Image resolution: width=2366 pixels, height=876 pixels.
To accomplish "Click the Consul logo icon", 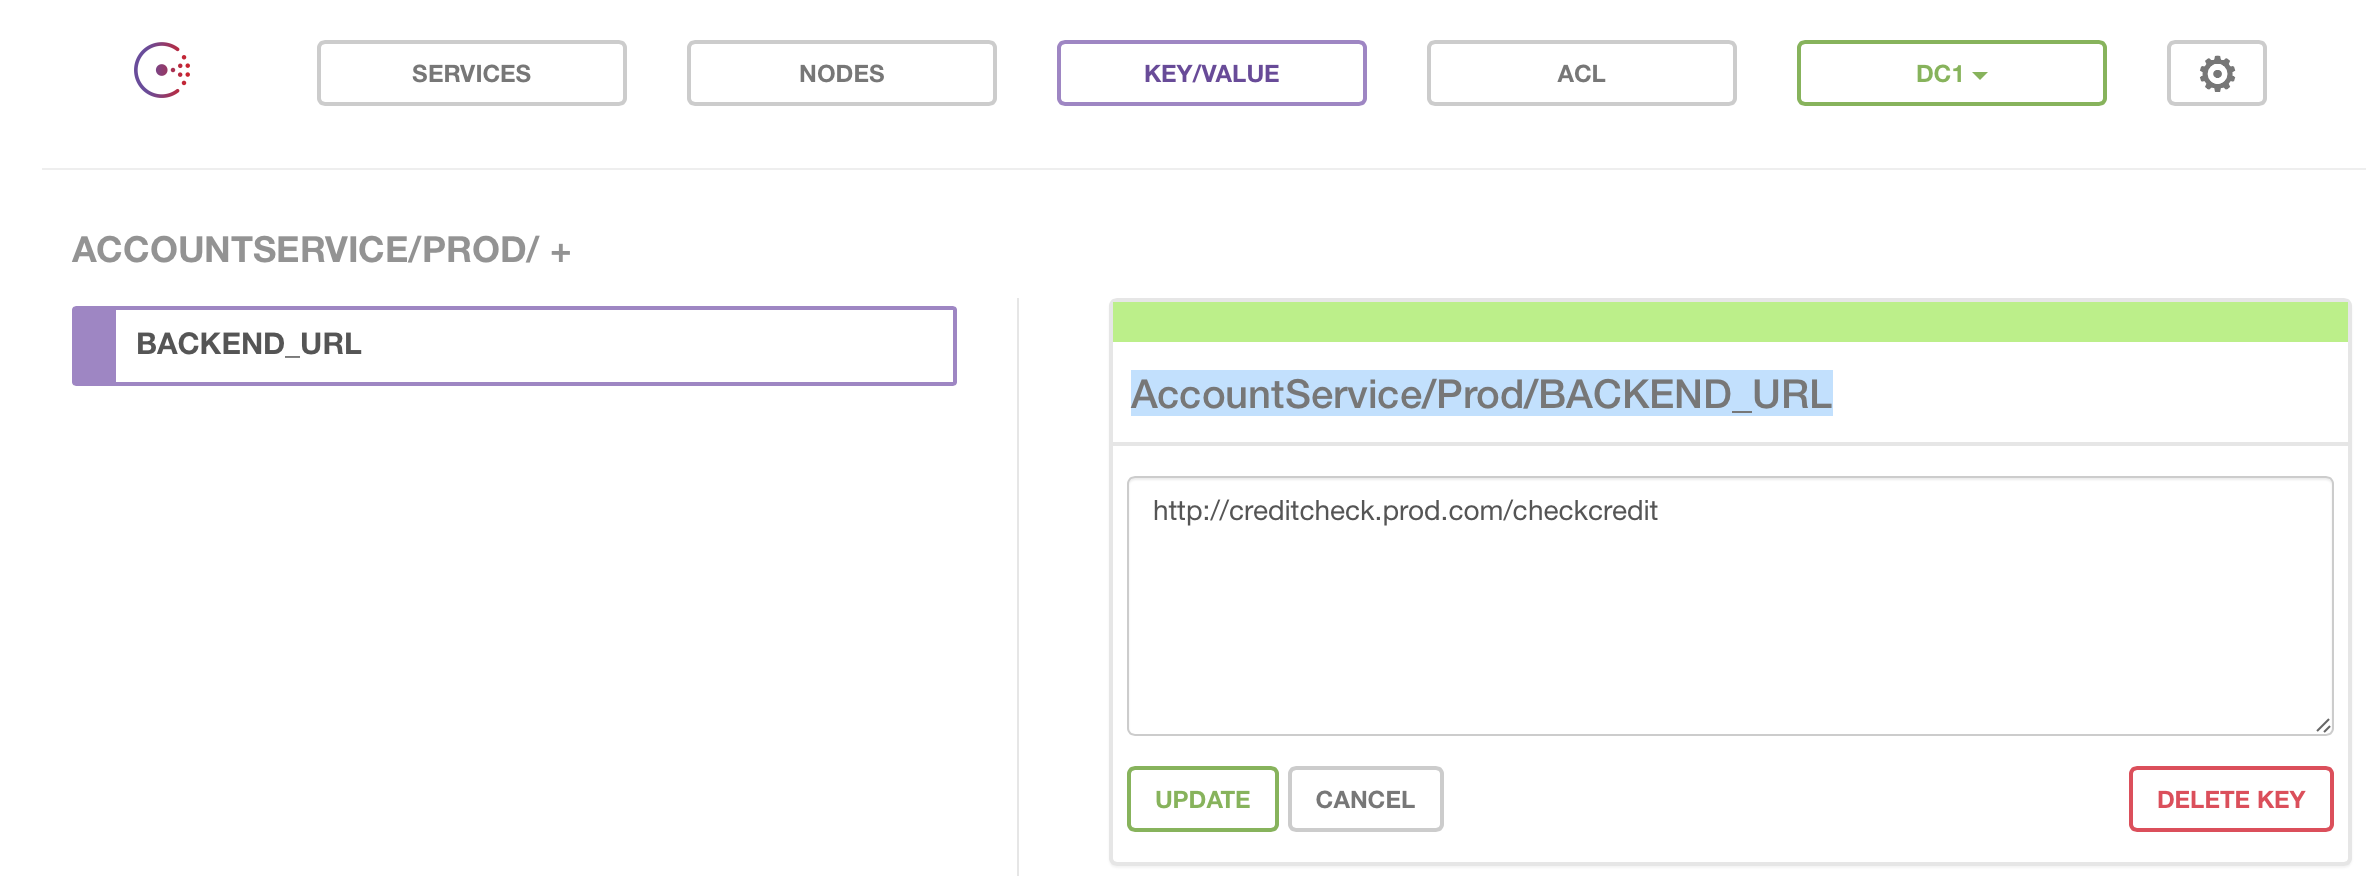I will [x=163, y=71].
